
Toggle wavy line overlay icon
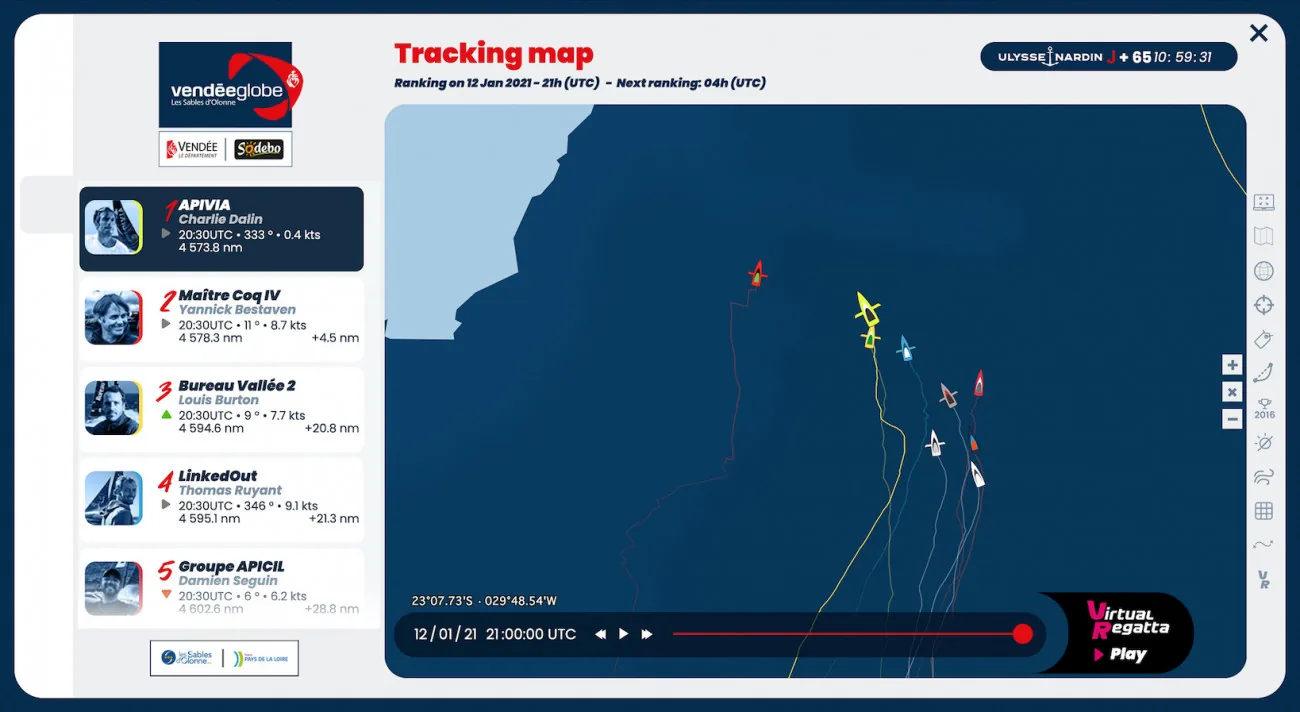pos(1263,545)
